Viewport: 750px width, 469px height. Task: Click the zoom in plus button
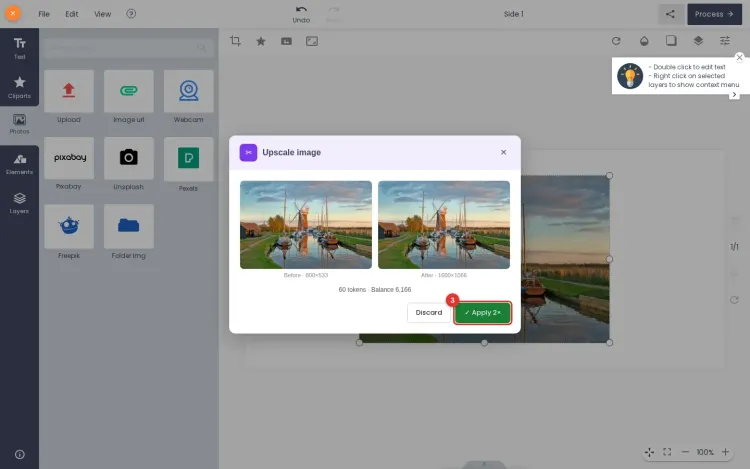[x=726, y=452]
